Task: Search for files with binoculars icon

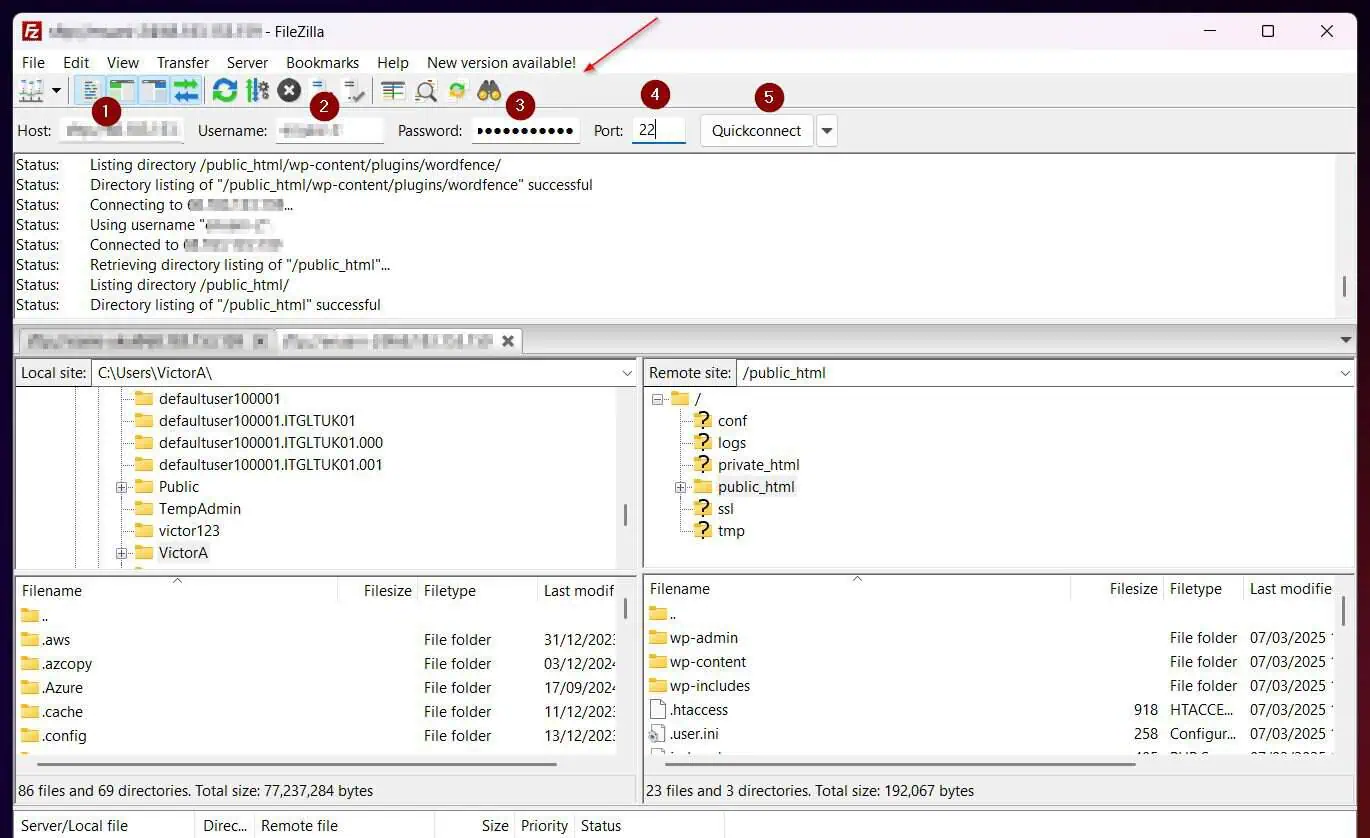Action: [x=489, y=91]
